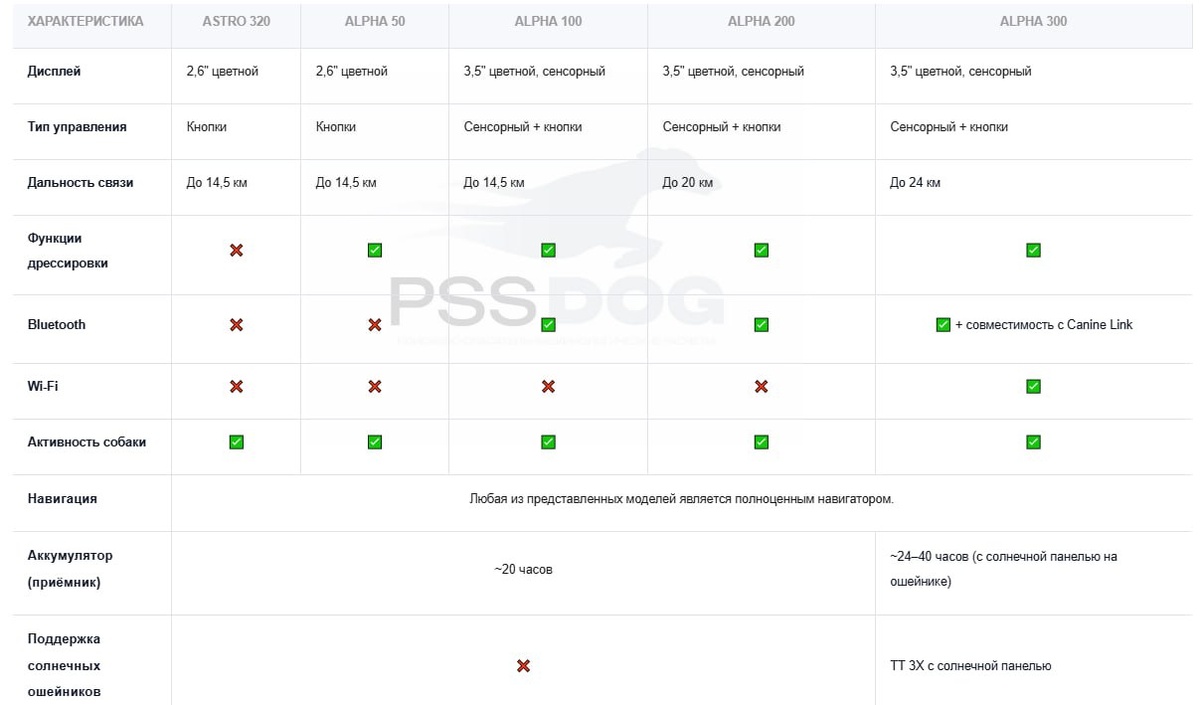Click the Навигация row label

coord(62,498)
